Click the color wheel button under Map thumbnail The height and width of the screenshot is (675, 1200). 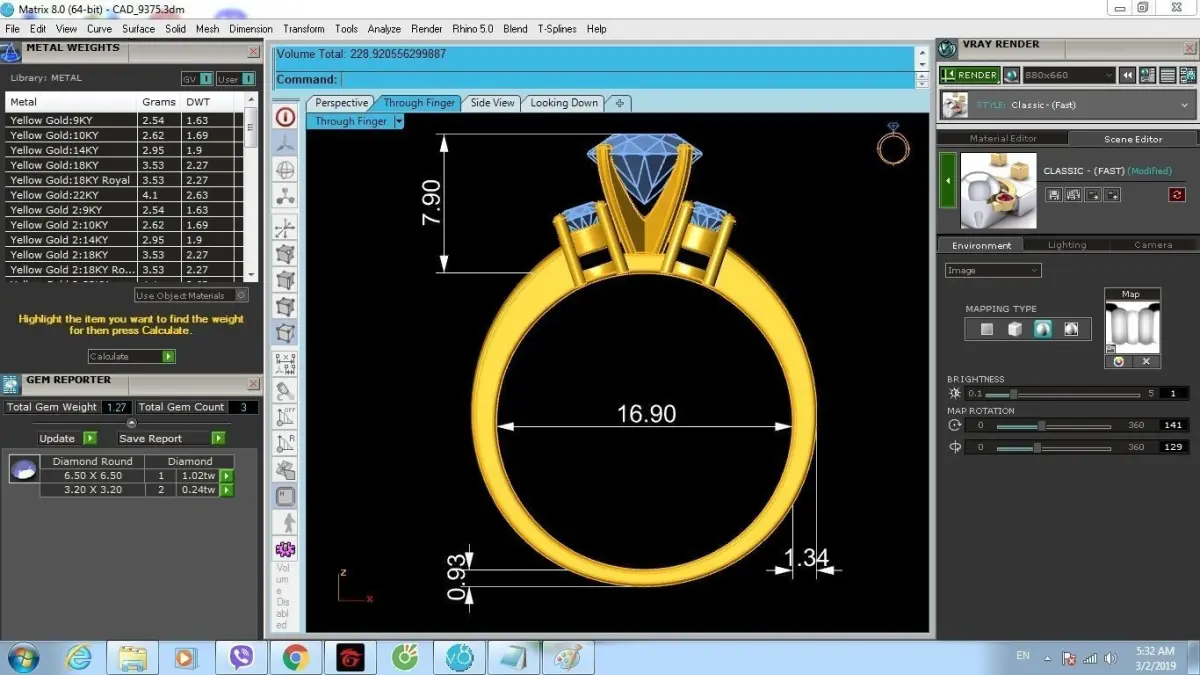point(1119,362)
